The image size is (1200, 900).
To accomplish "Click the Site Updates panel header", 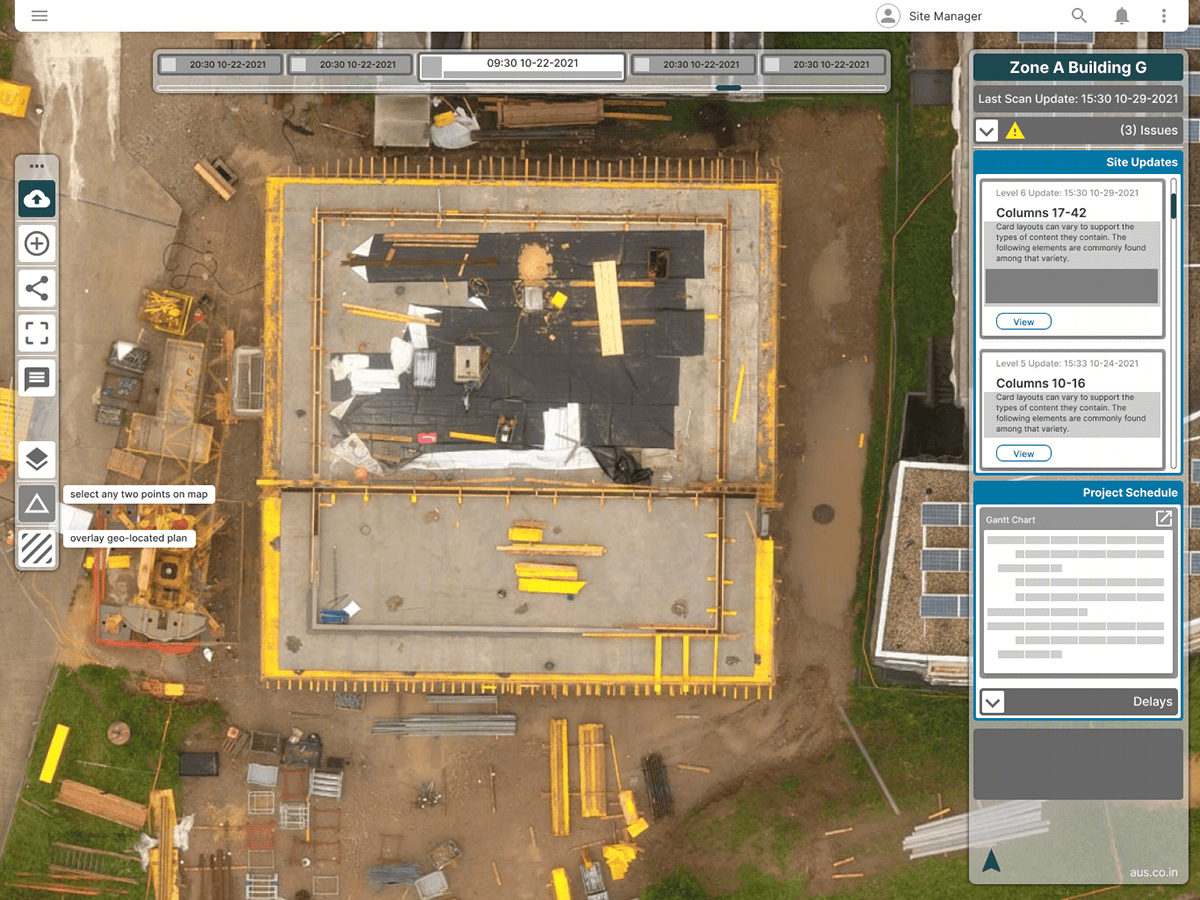I will click(x=1078, y=162).
